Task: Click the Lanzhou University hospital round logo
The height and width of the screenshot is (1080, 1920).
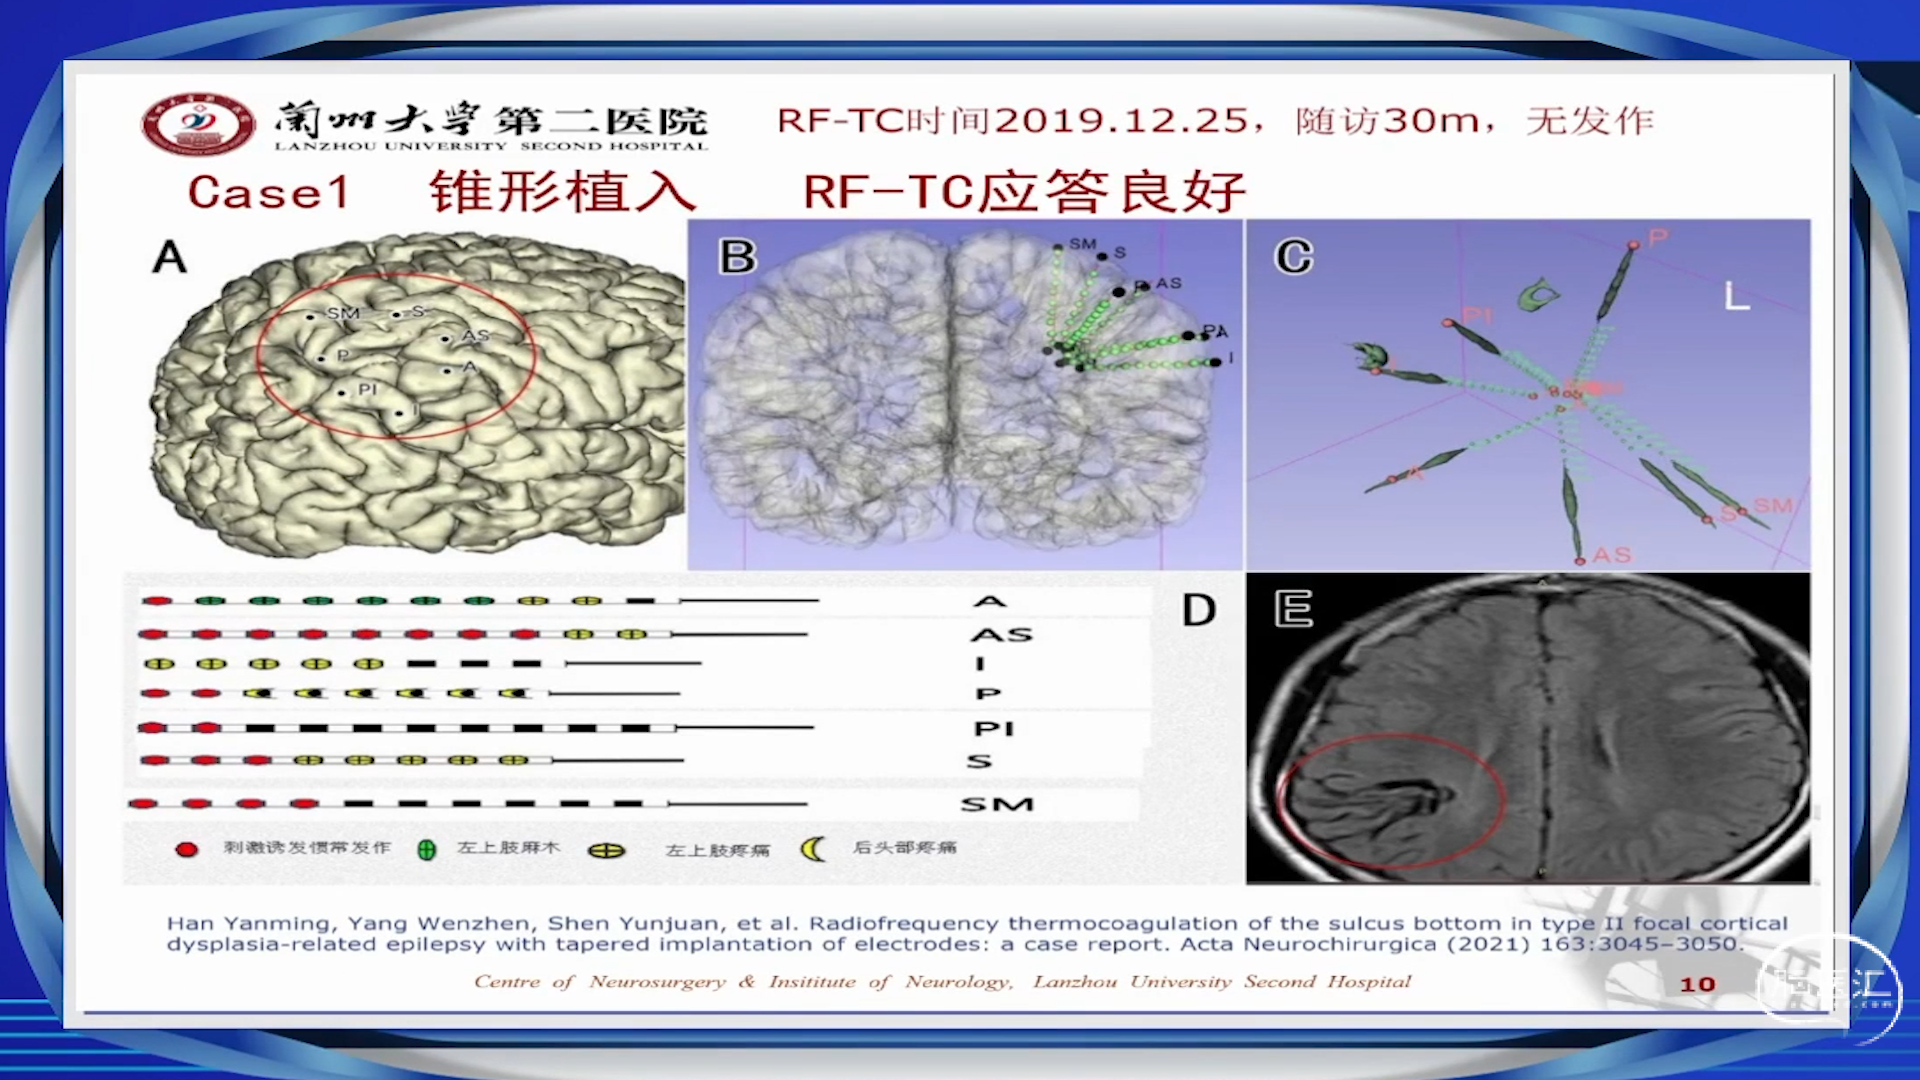Action: (x=198, y=124)
